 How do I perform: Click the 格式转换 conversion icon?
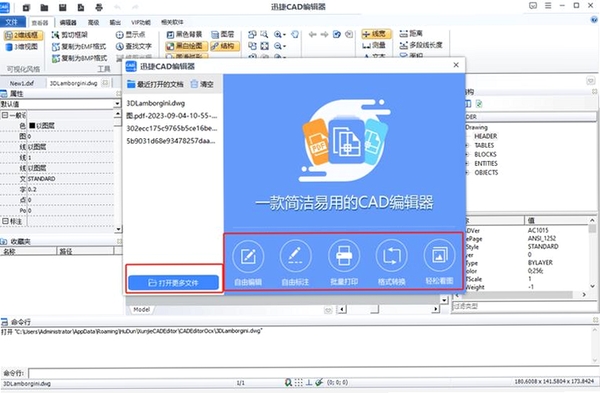click(x=391, y=256)
